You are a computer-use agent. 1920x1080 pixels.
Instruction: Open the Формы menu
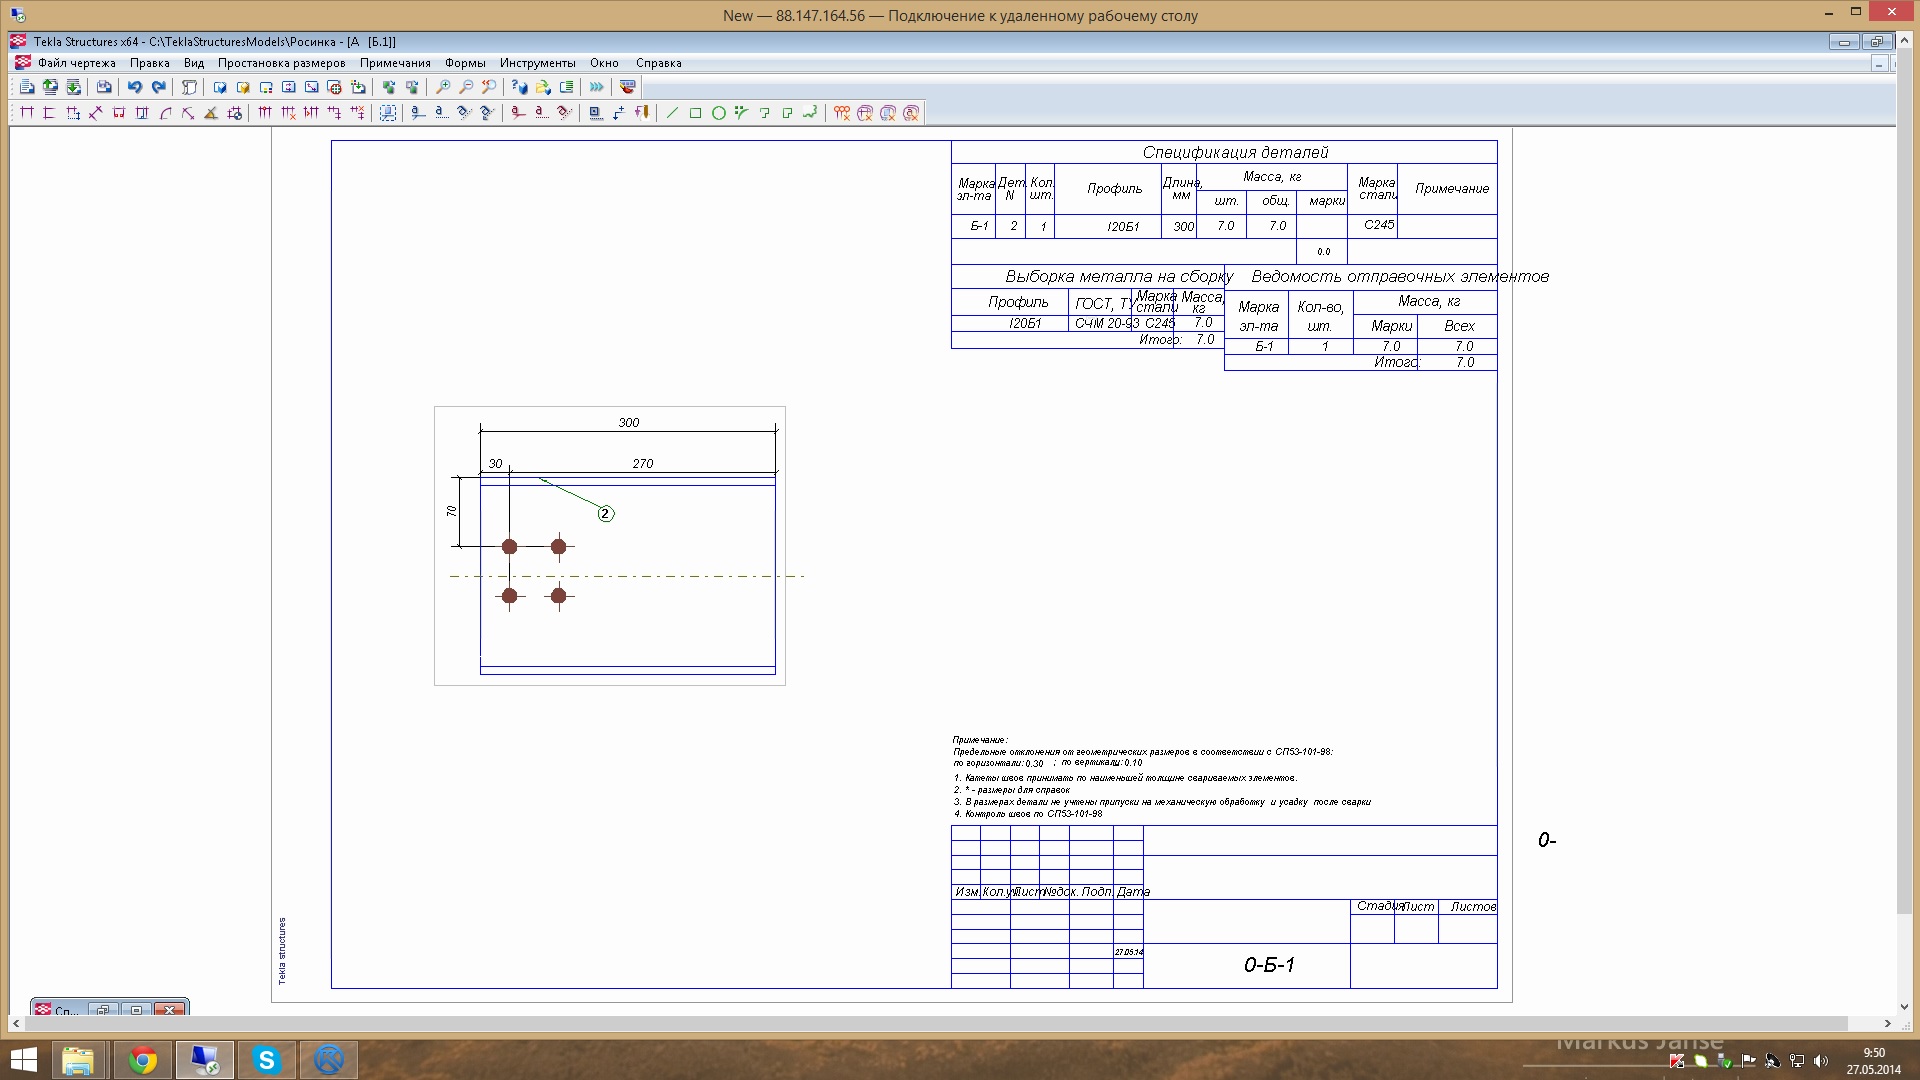pos(465,63)
